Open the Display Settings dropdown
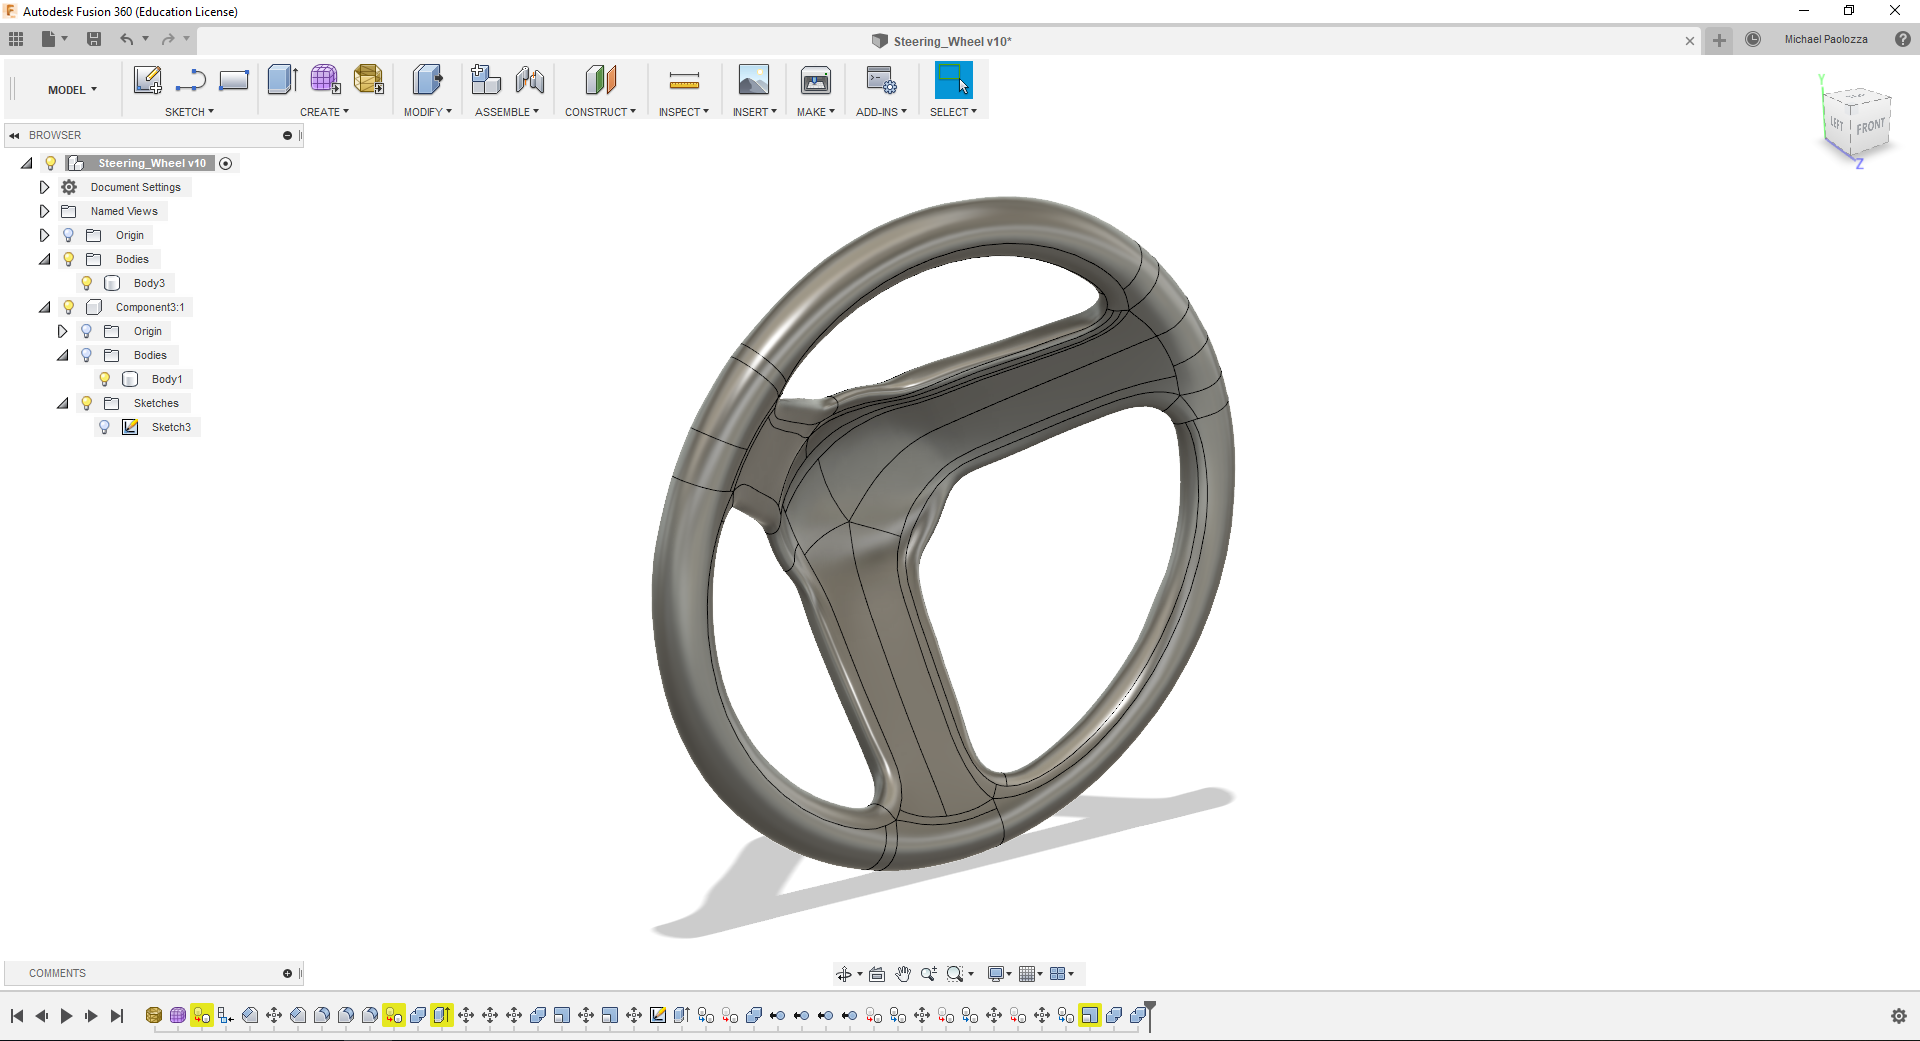This screenshot has height=1041, width=1920. pyautogui.click(x=999, y=974)
